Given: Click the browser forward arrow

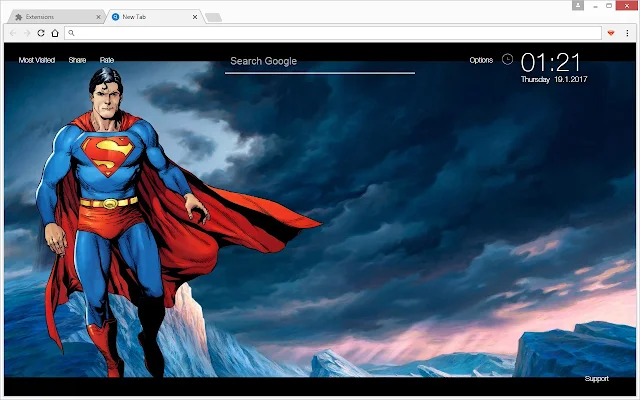Looking at the screenshot, I should [x=27, y=33].
